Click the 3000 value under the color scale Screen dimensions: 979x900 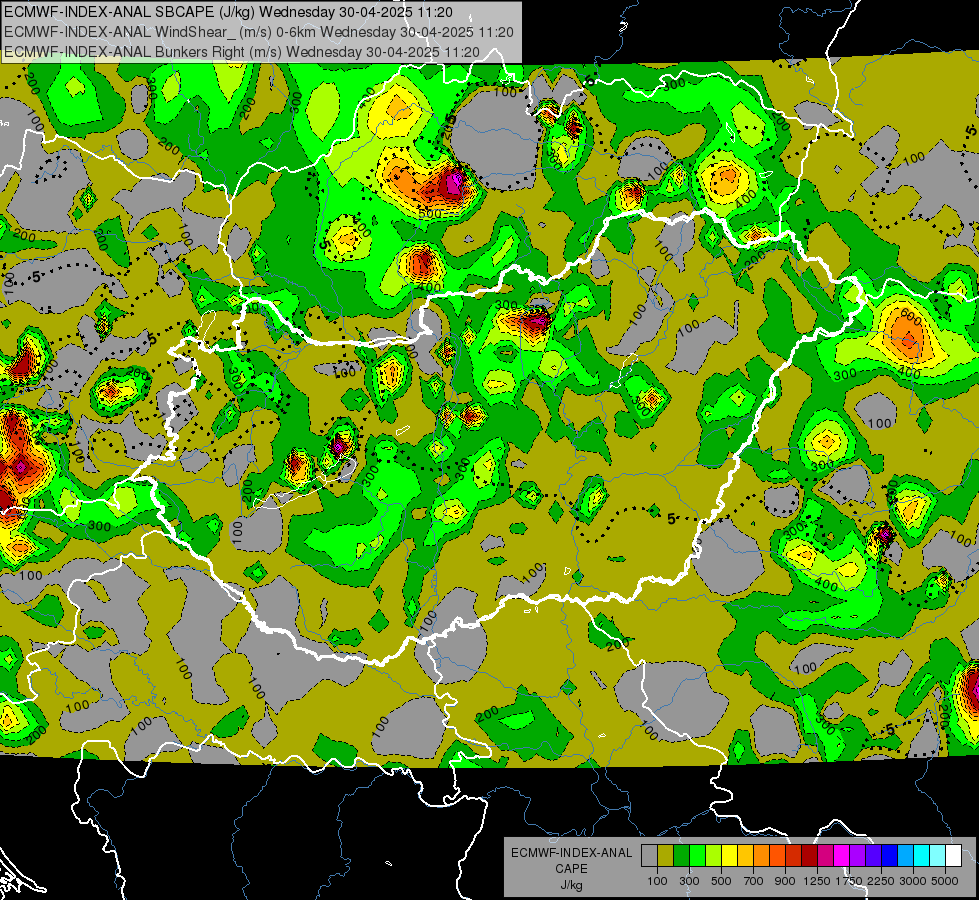[913, 881]
